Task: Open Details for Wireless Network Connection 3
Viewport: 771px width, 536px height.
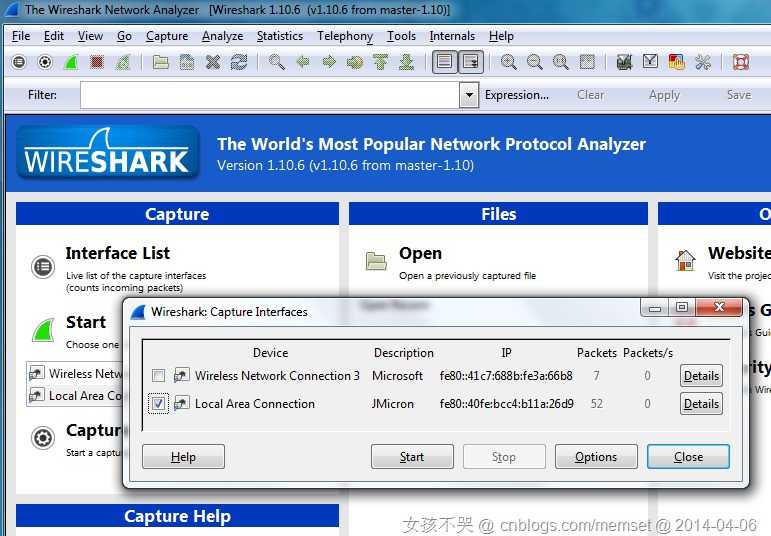Action: pyautogui.click(x=701, y=376)
